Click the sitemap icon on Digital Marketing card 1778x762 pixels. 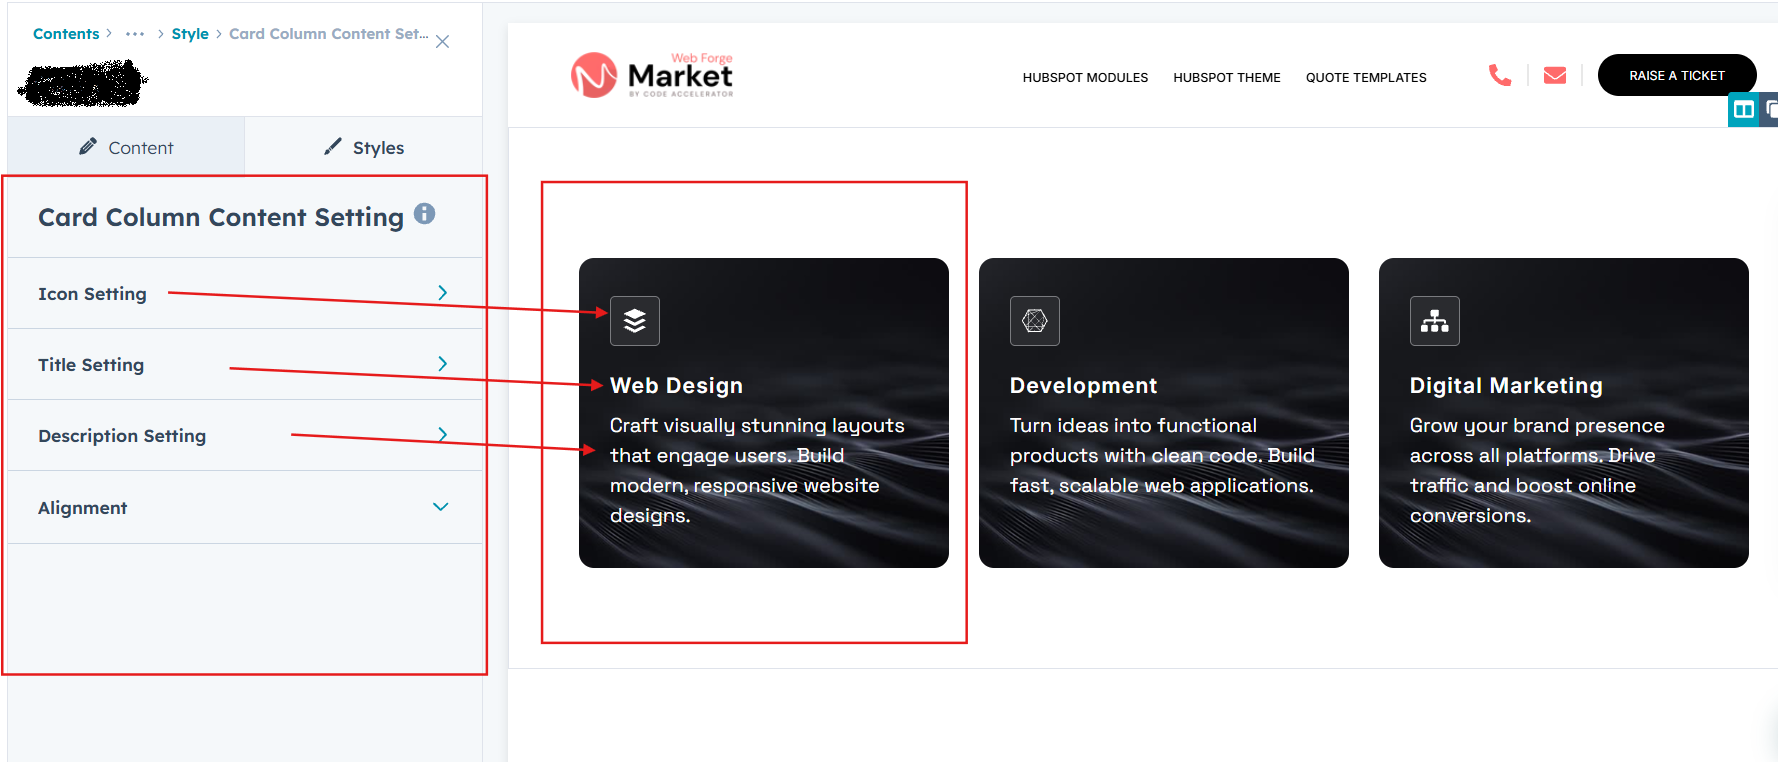[x=1434, y=321]
